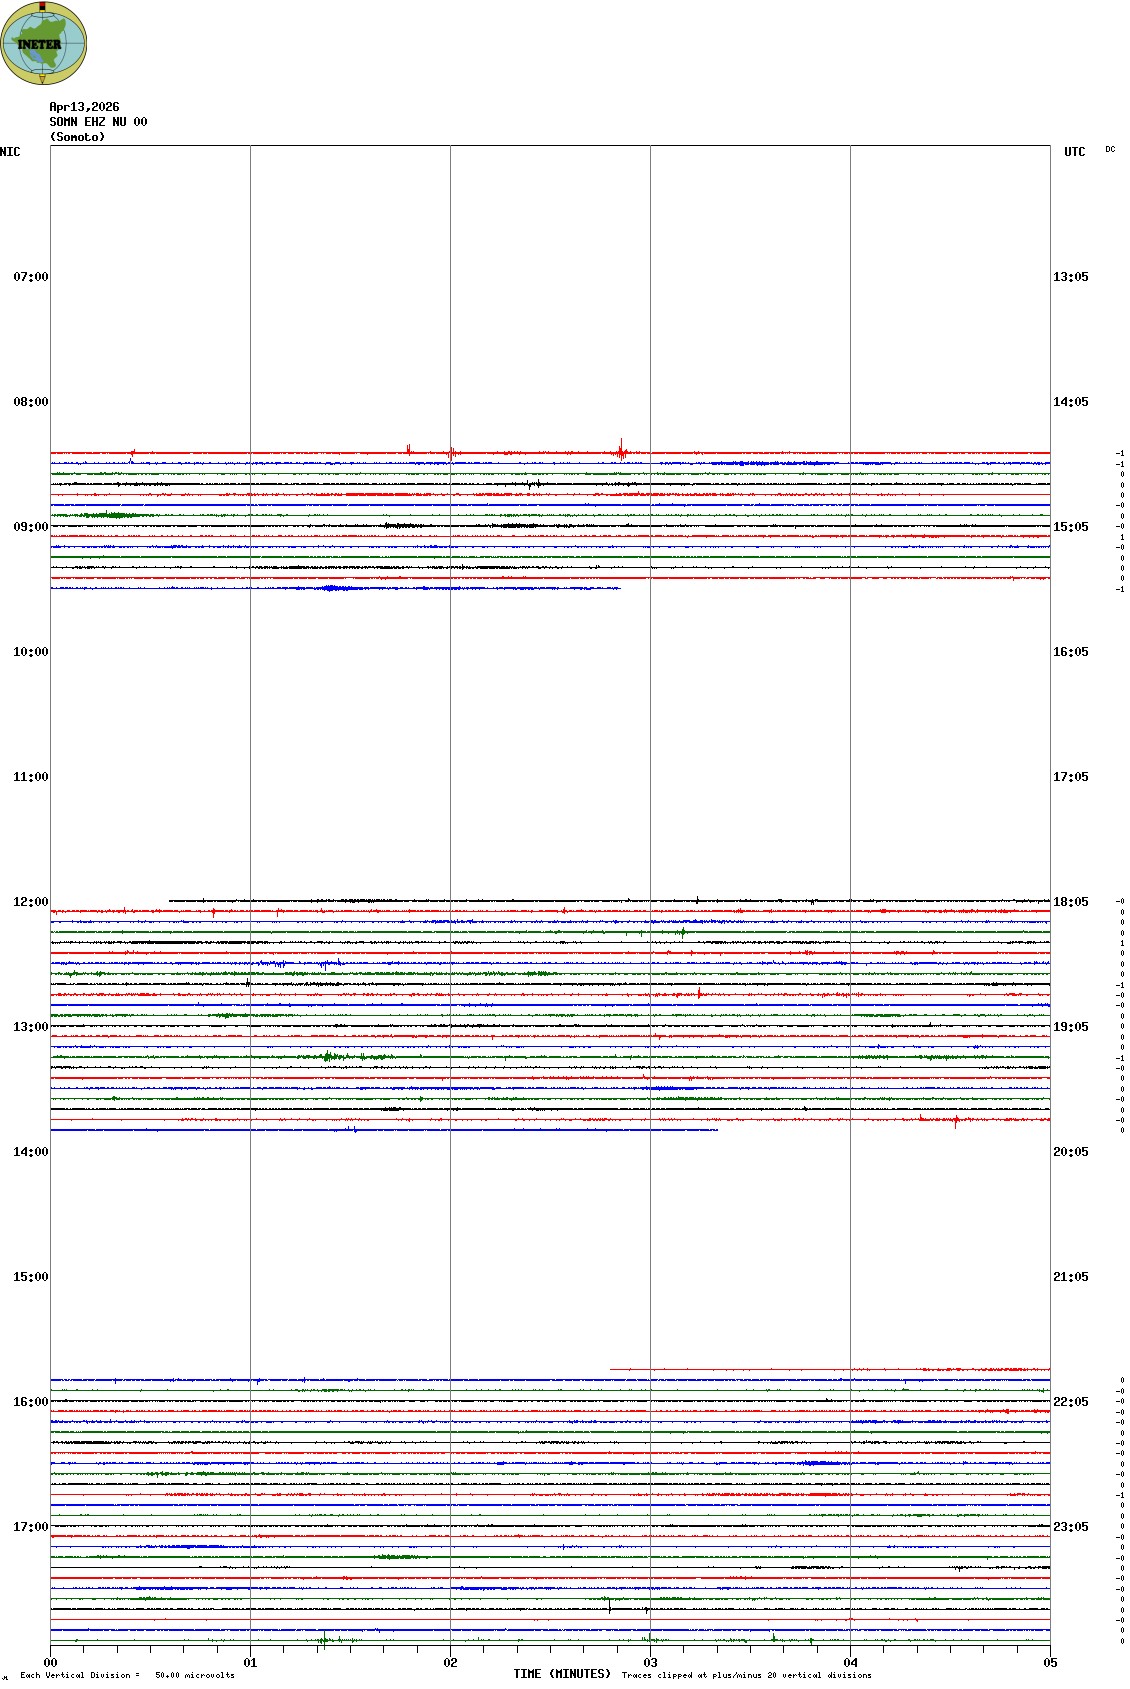
Task: Click the 14:05 UTC time label
Action: tap(1070, 402)
